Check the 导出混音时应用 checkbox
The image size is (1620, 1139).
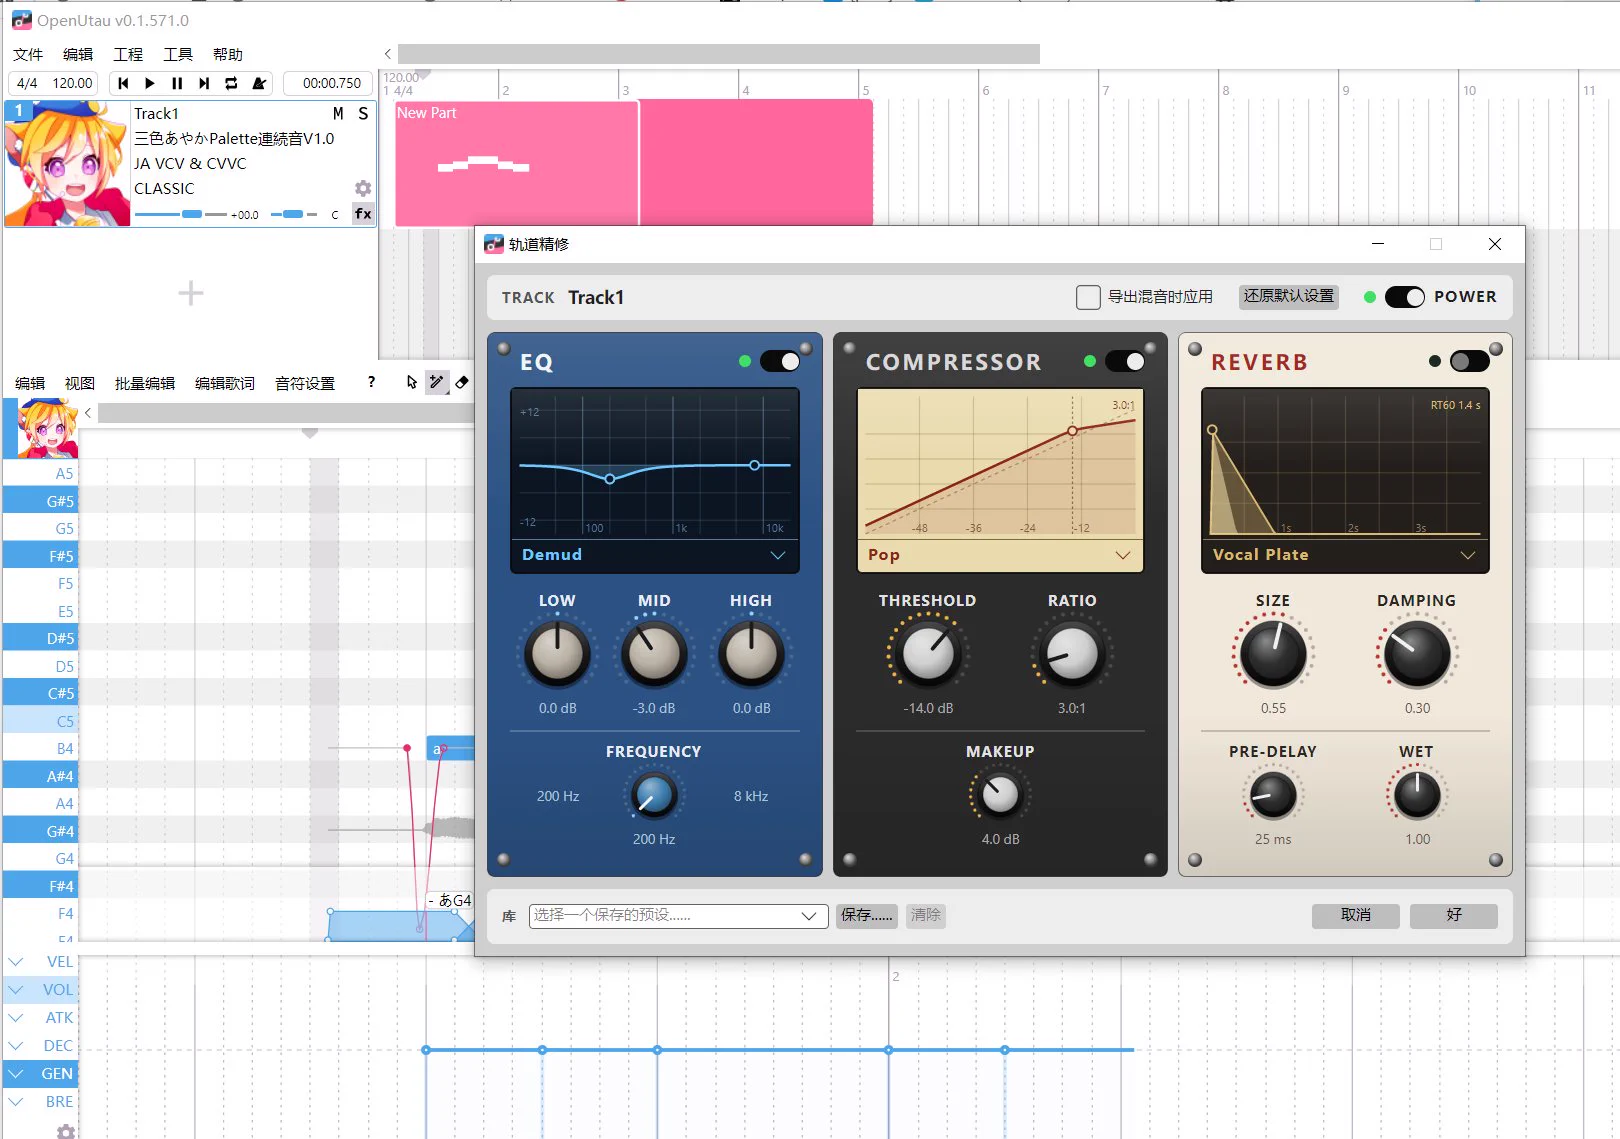(x=1088, y=297)
